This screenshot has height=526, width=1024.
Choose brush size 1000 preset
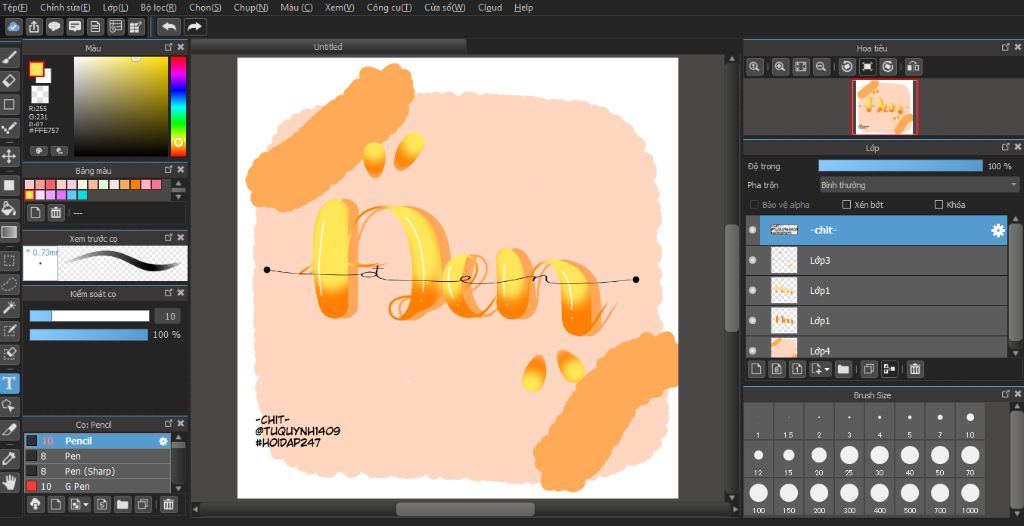pos(970,499)
